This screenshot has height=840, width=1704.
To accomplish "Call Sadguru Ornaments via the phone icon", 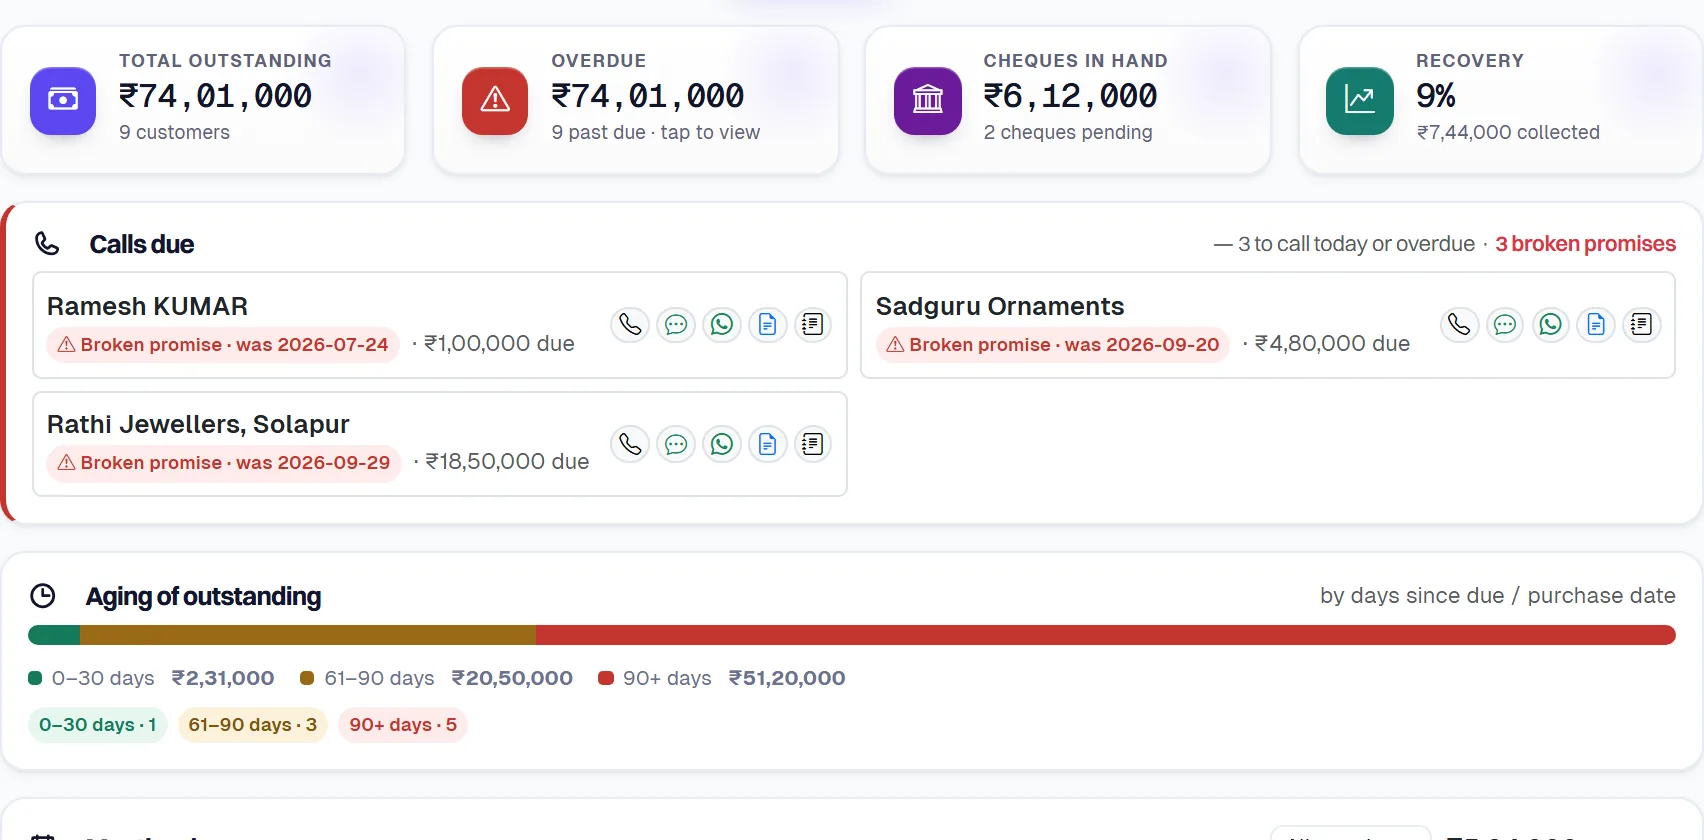I will coord(1459,325).
